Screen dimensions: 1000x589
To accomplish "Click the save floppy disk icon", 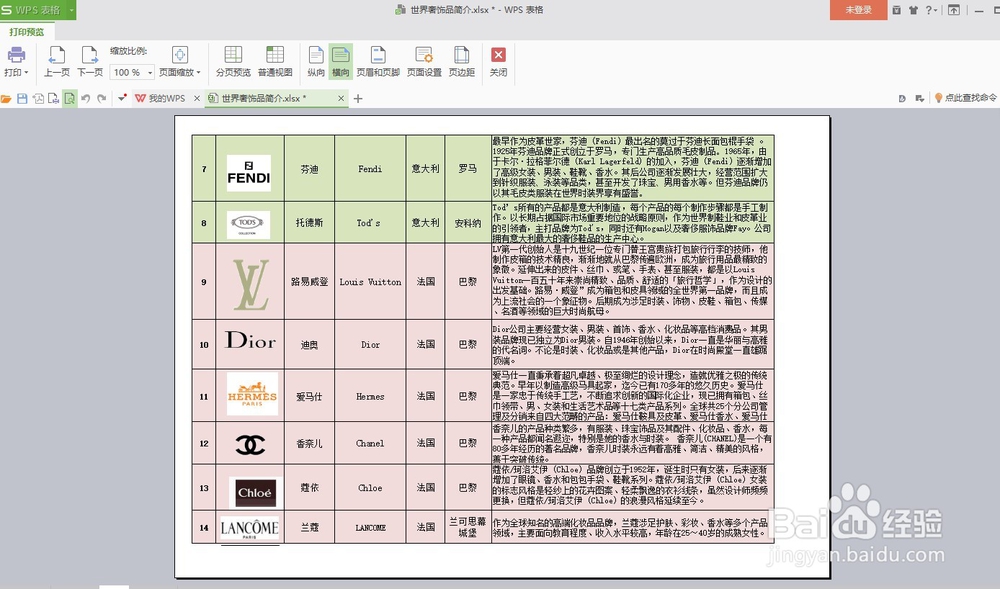I will [x=22, y=99].
